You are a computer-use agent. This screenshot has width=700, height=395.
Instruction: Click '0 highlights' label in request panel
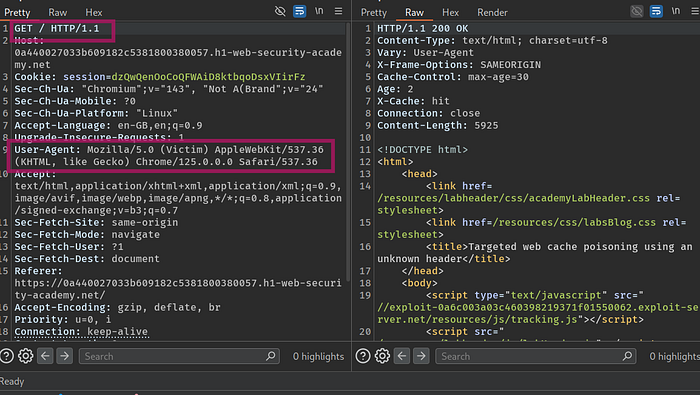(x=318, y=356)
